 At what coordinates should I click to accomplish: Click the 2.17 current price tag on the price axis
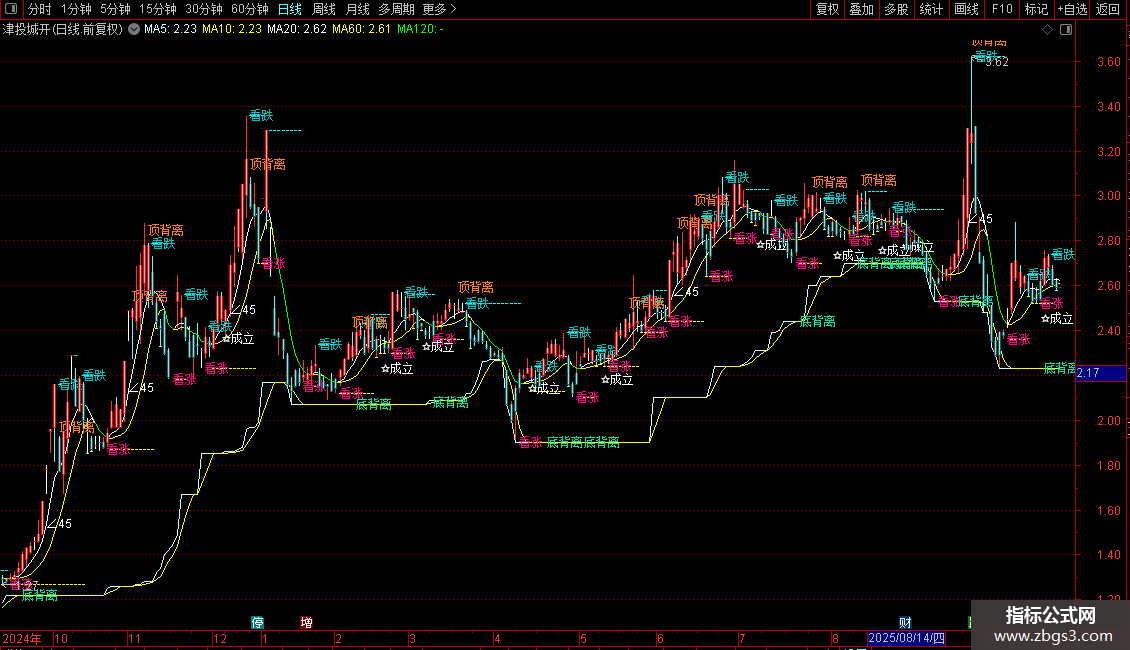pos(1100,373)
